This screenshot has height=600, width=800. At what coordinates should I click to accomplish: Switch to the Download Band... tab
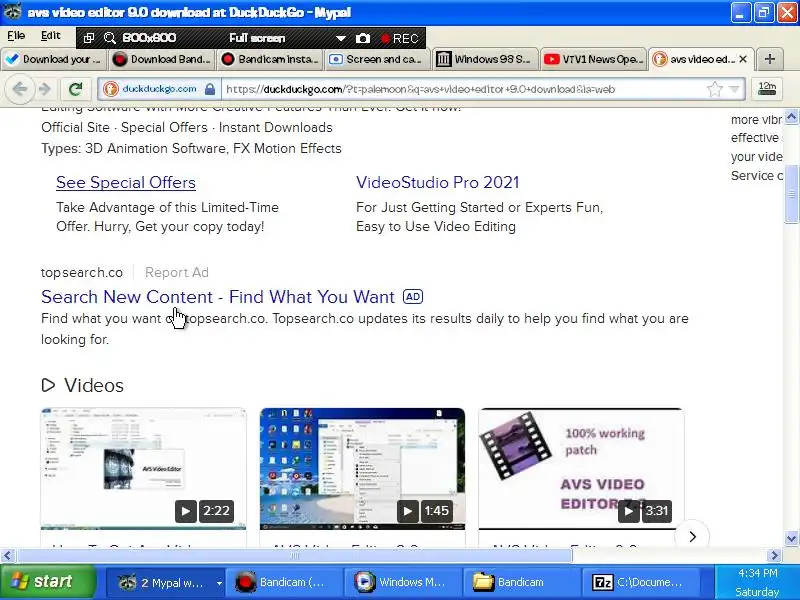[162, 59]
